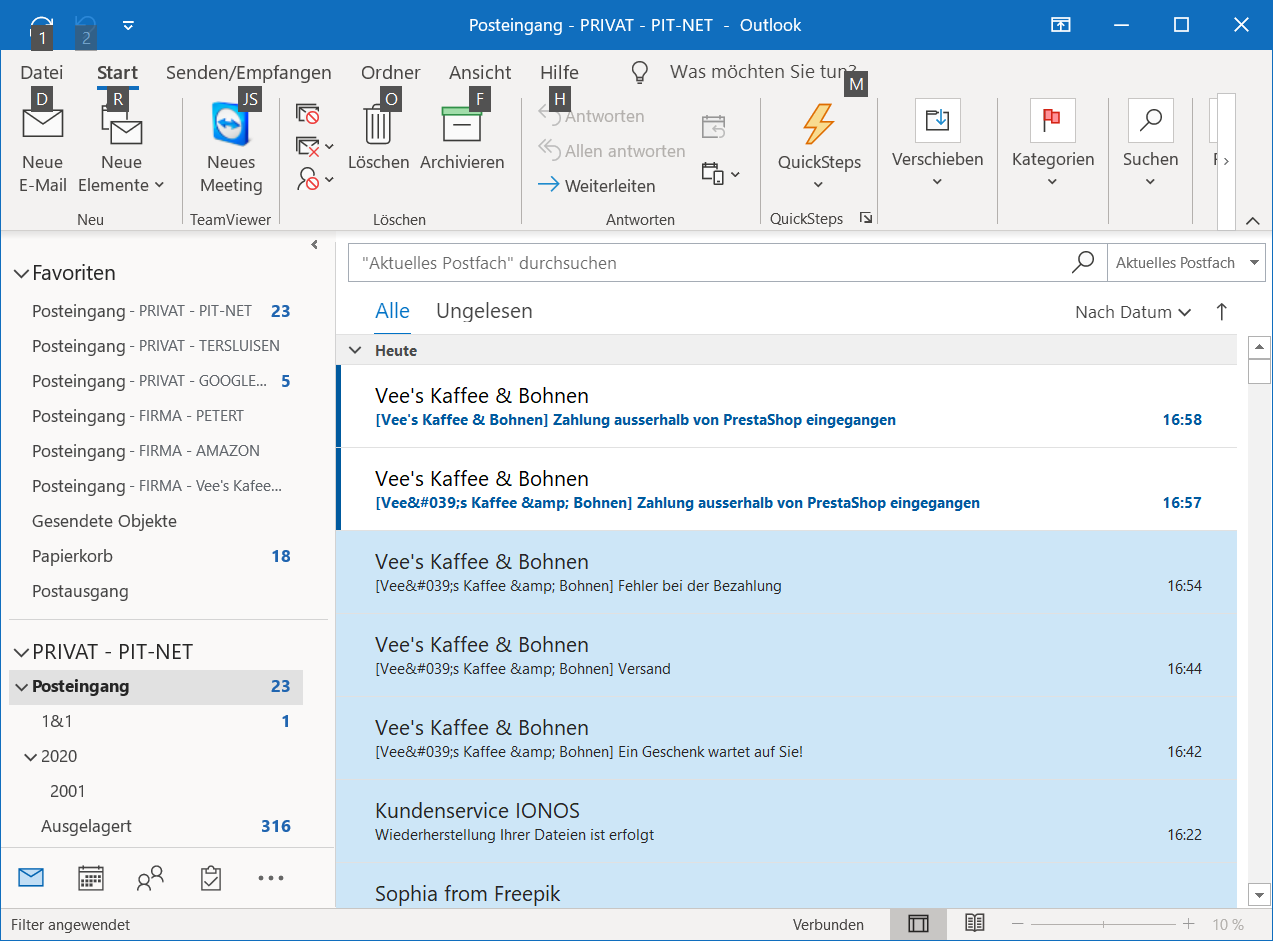Switch to Tasks view icon
This screenshot has height=941, width=1273.
click(211, 878)
